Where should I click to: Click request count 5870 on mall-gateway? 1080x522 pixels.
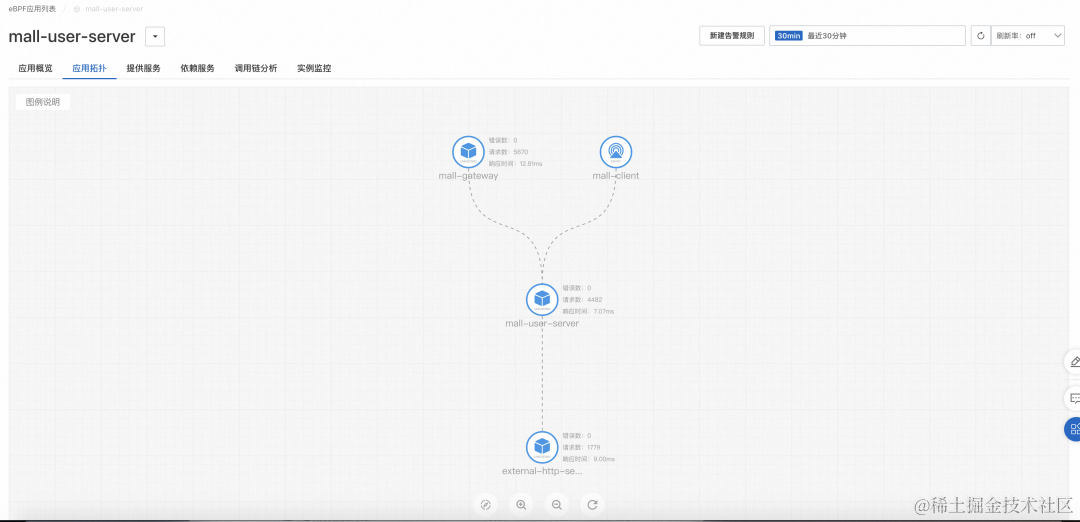coord(508,152)
